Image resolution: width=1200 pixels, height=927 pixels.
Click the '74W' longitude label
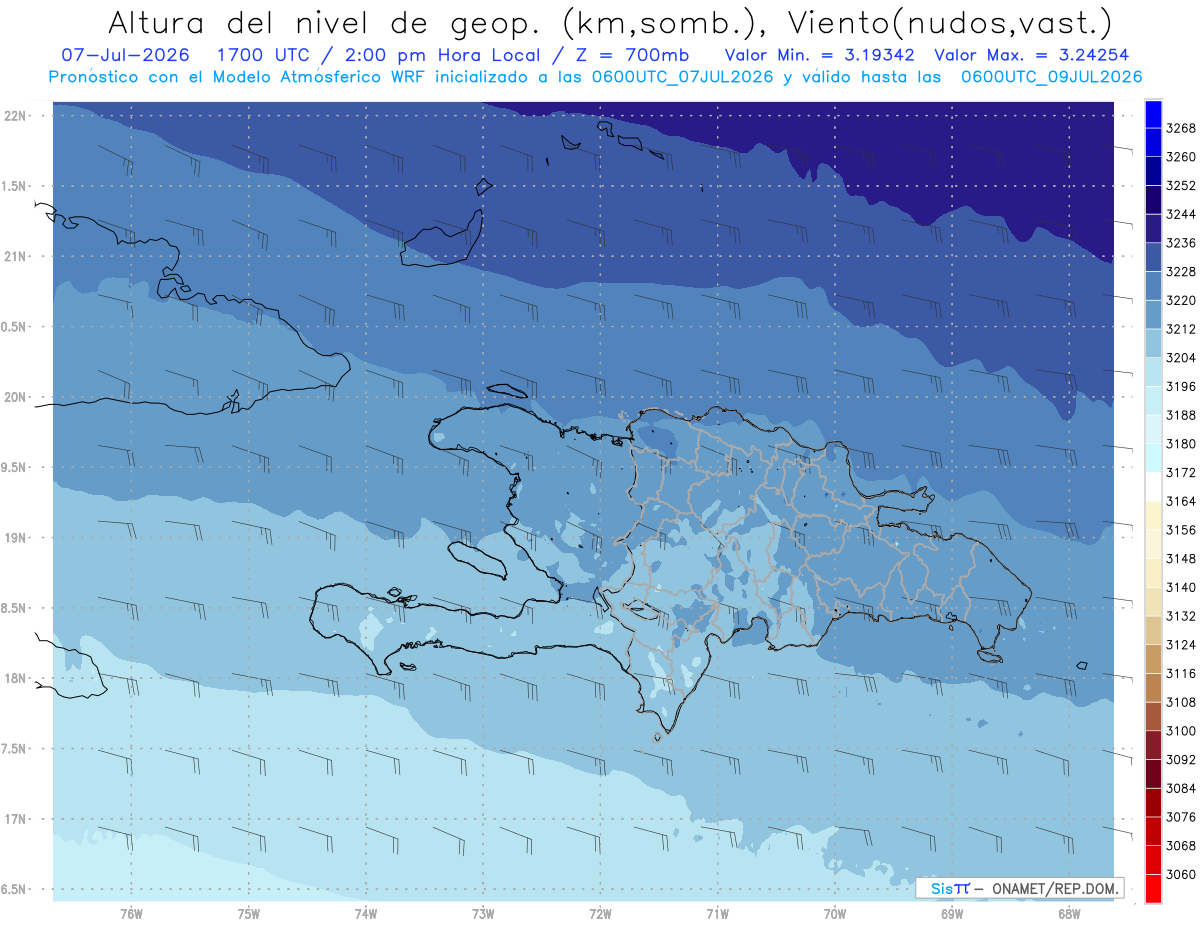coord(366,913)
